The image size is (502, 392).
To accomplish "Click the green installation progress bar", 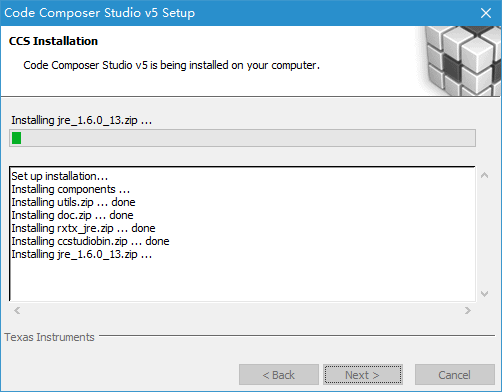I will pyautogui.click(x=242, y=138).
